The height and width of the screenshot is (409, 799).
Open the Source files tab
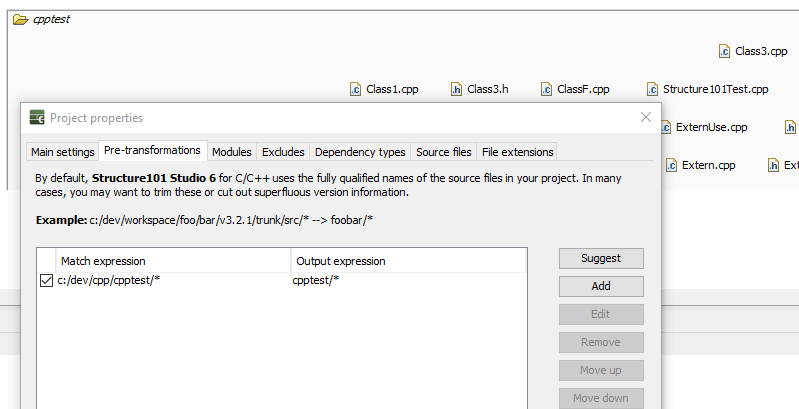click(443, 152)
